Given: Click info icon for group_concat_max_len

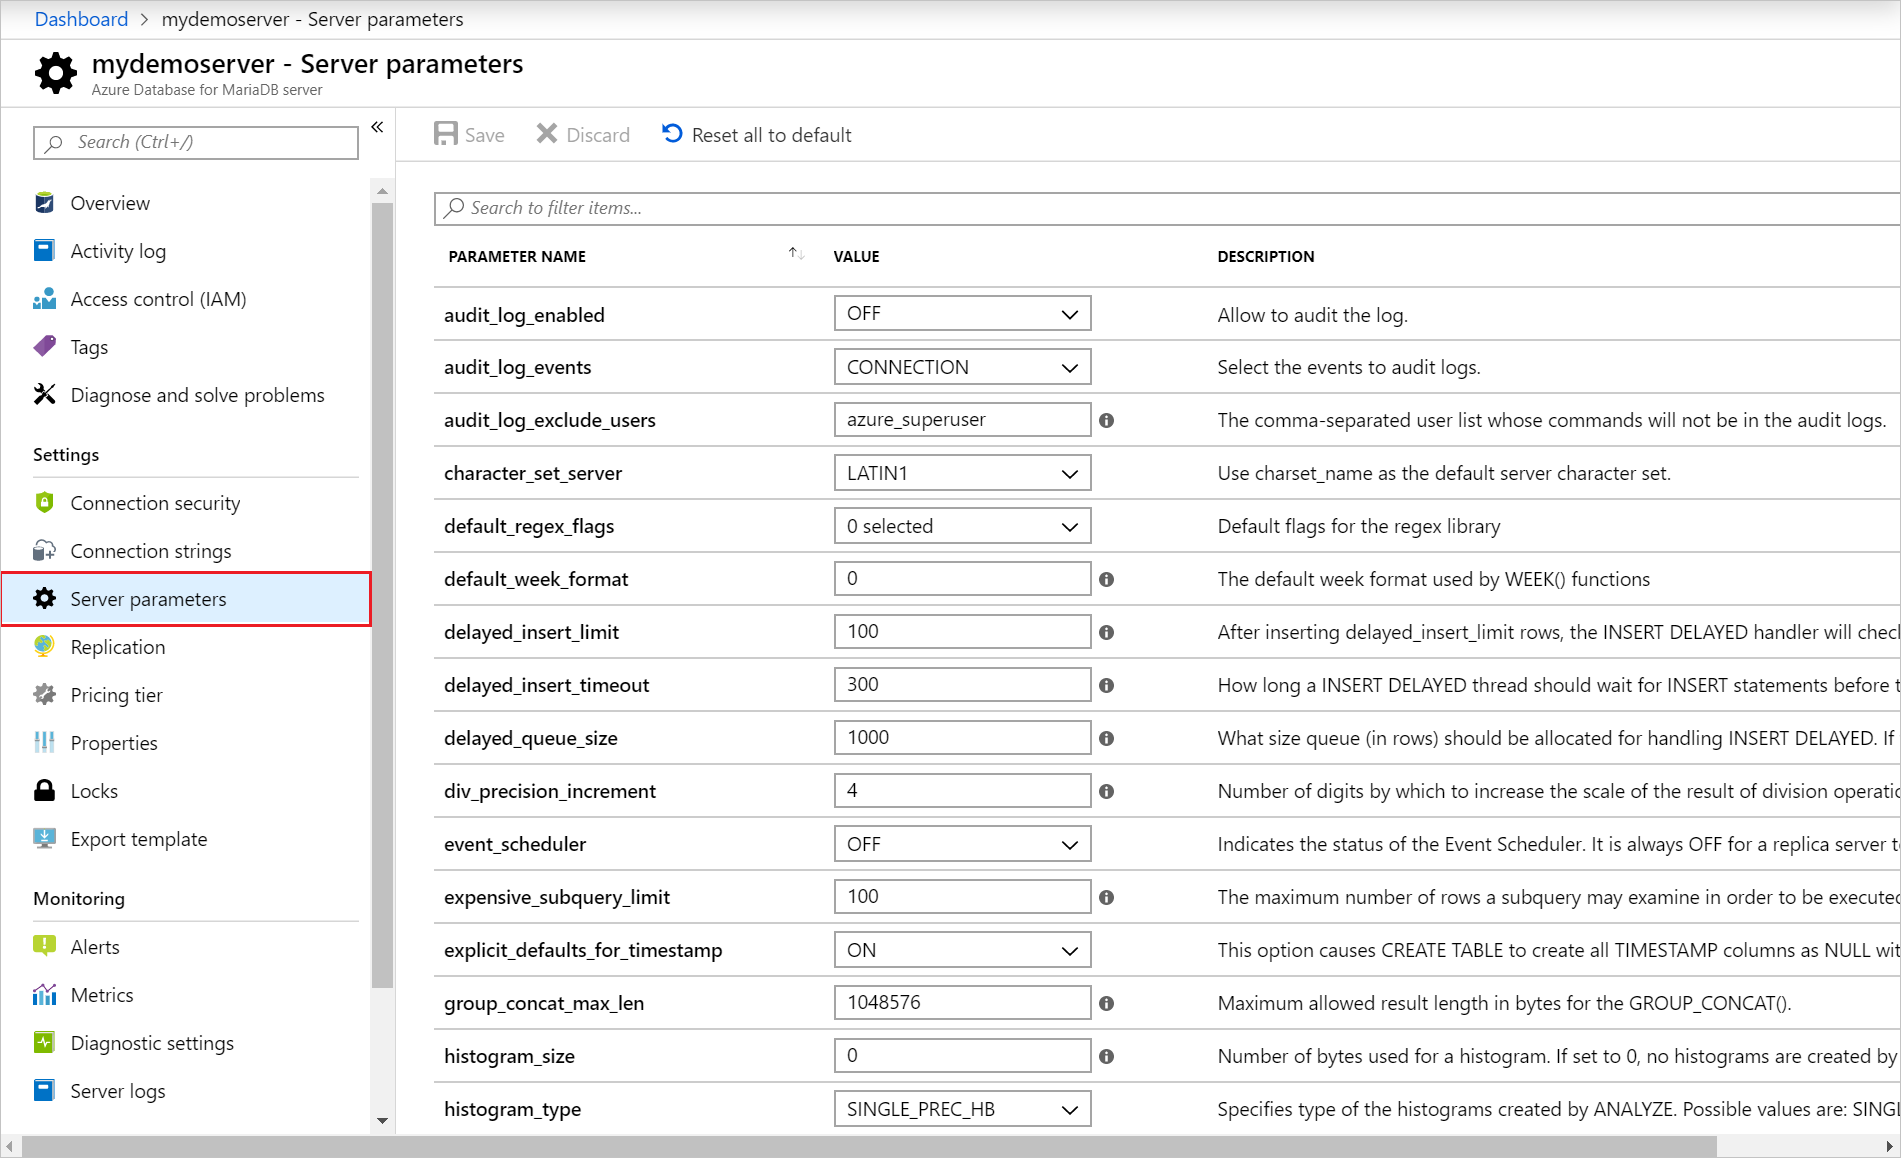Looking at the screenshot, I should (x=1106, y=1004).
